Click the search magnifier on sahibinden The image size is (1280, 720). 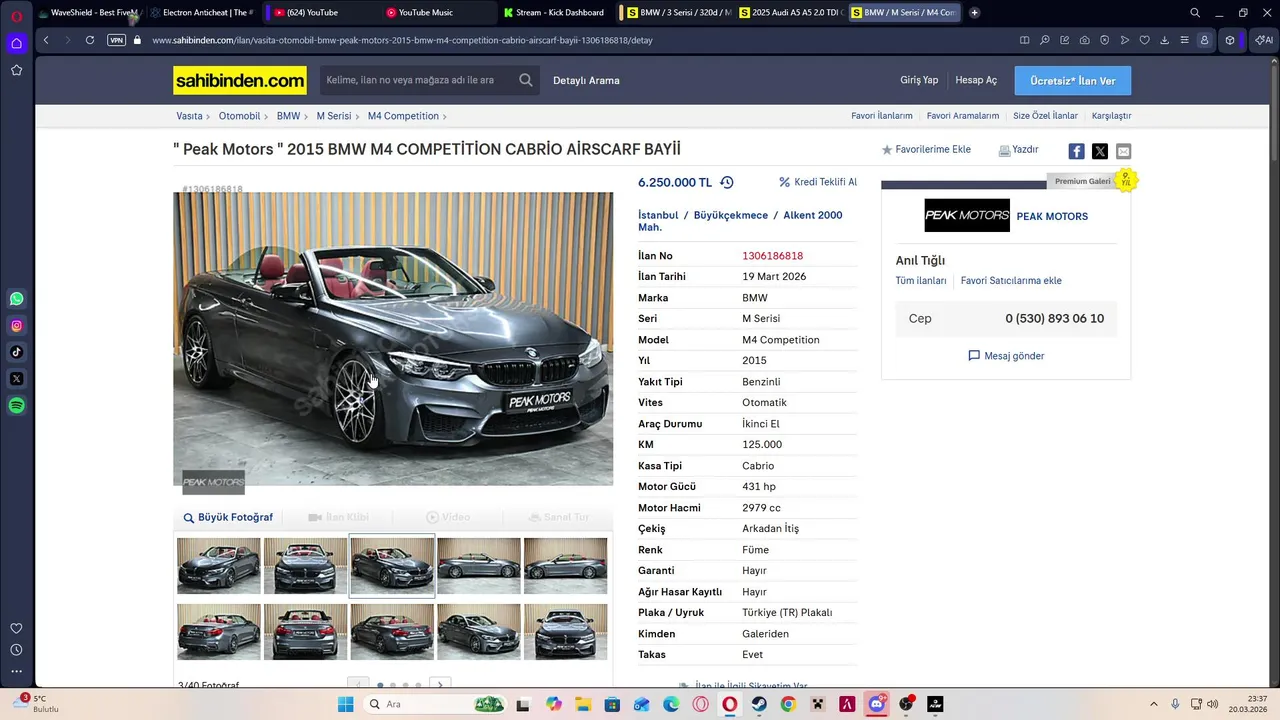(526, 80)
